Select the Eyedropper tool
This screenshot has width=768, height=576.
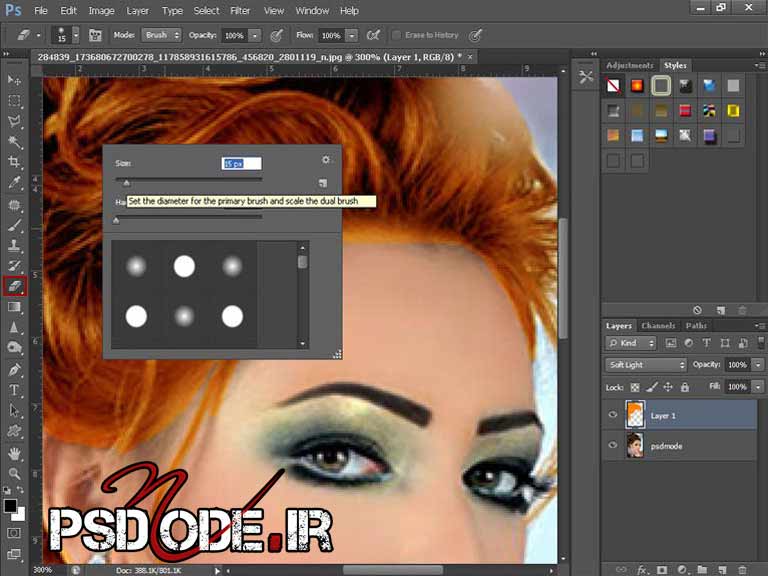(14, 182)
